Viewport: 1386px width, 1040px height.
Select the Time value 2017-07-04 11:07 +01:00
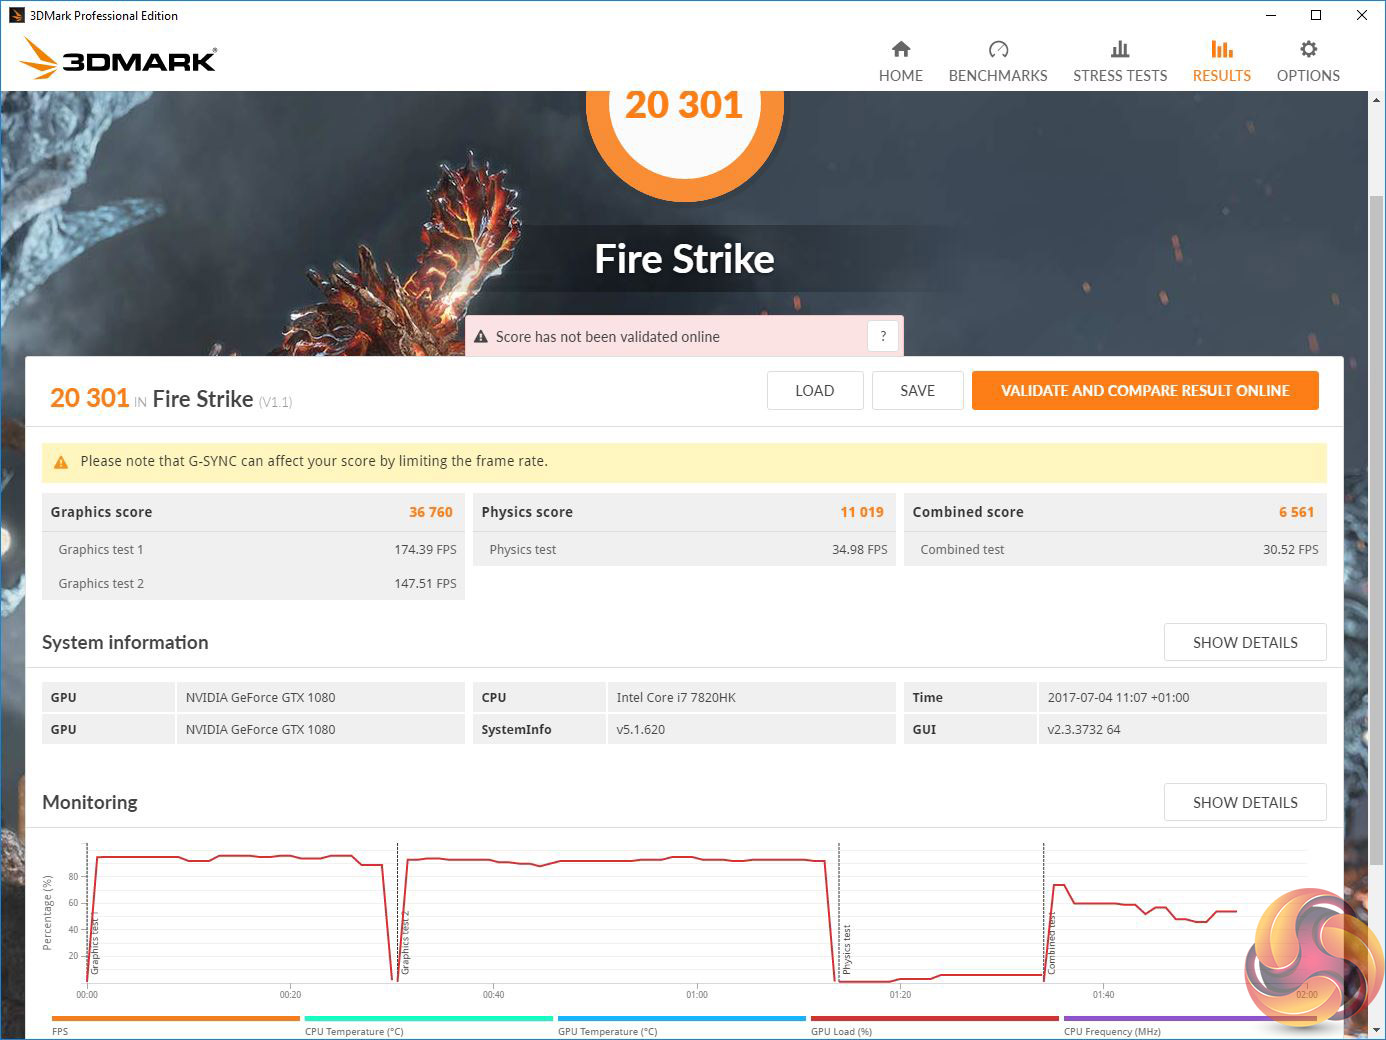tap(1118, 698)
